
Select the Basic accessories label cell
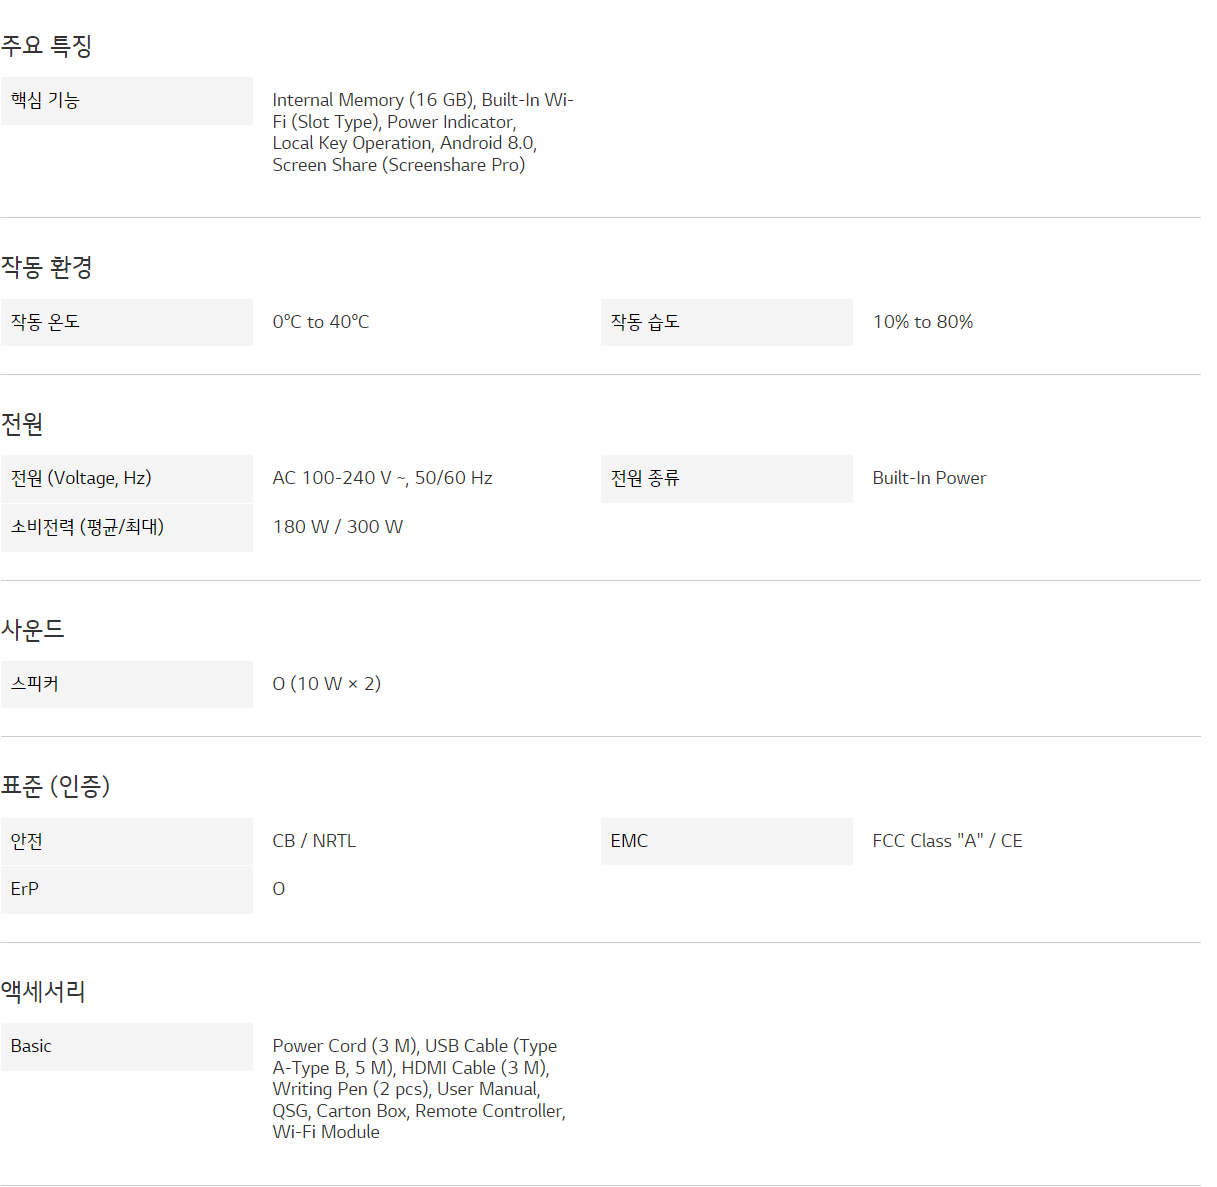(x=126, y=1046)
